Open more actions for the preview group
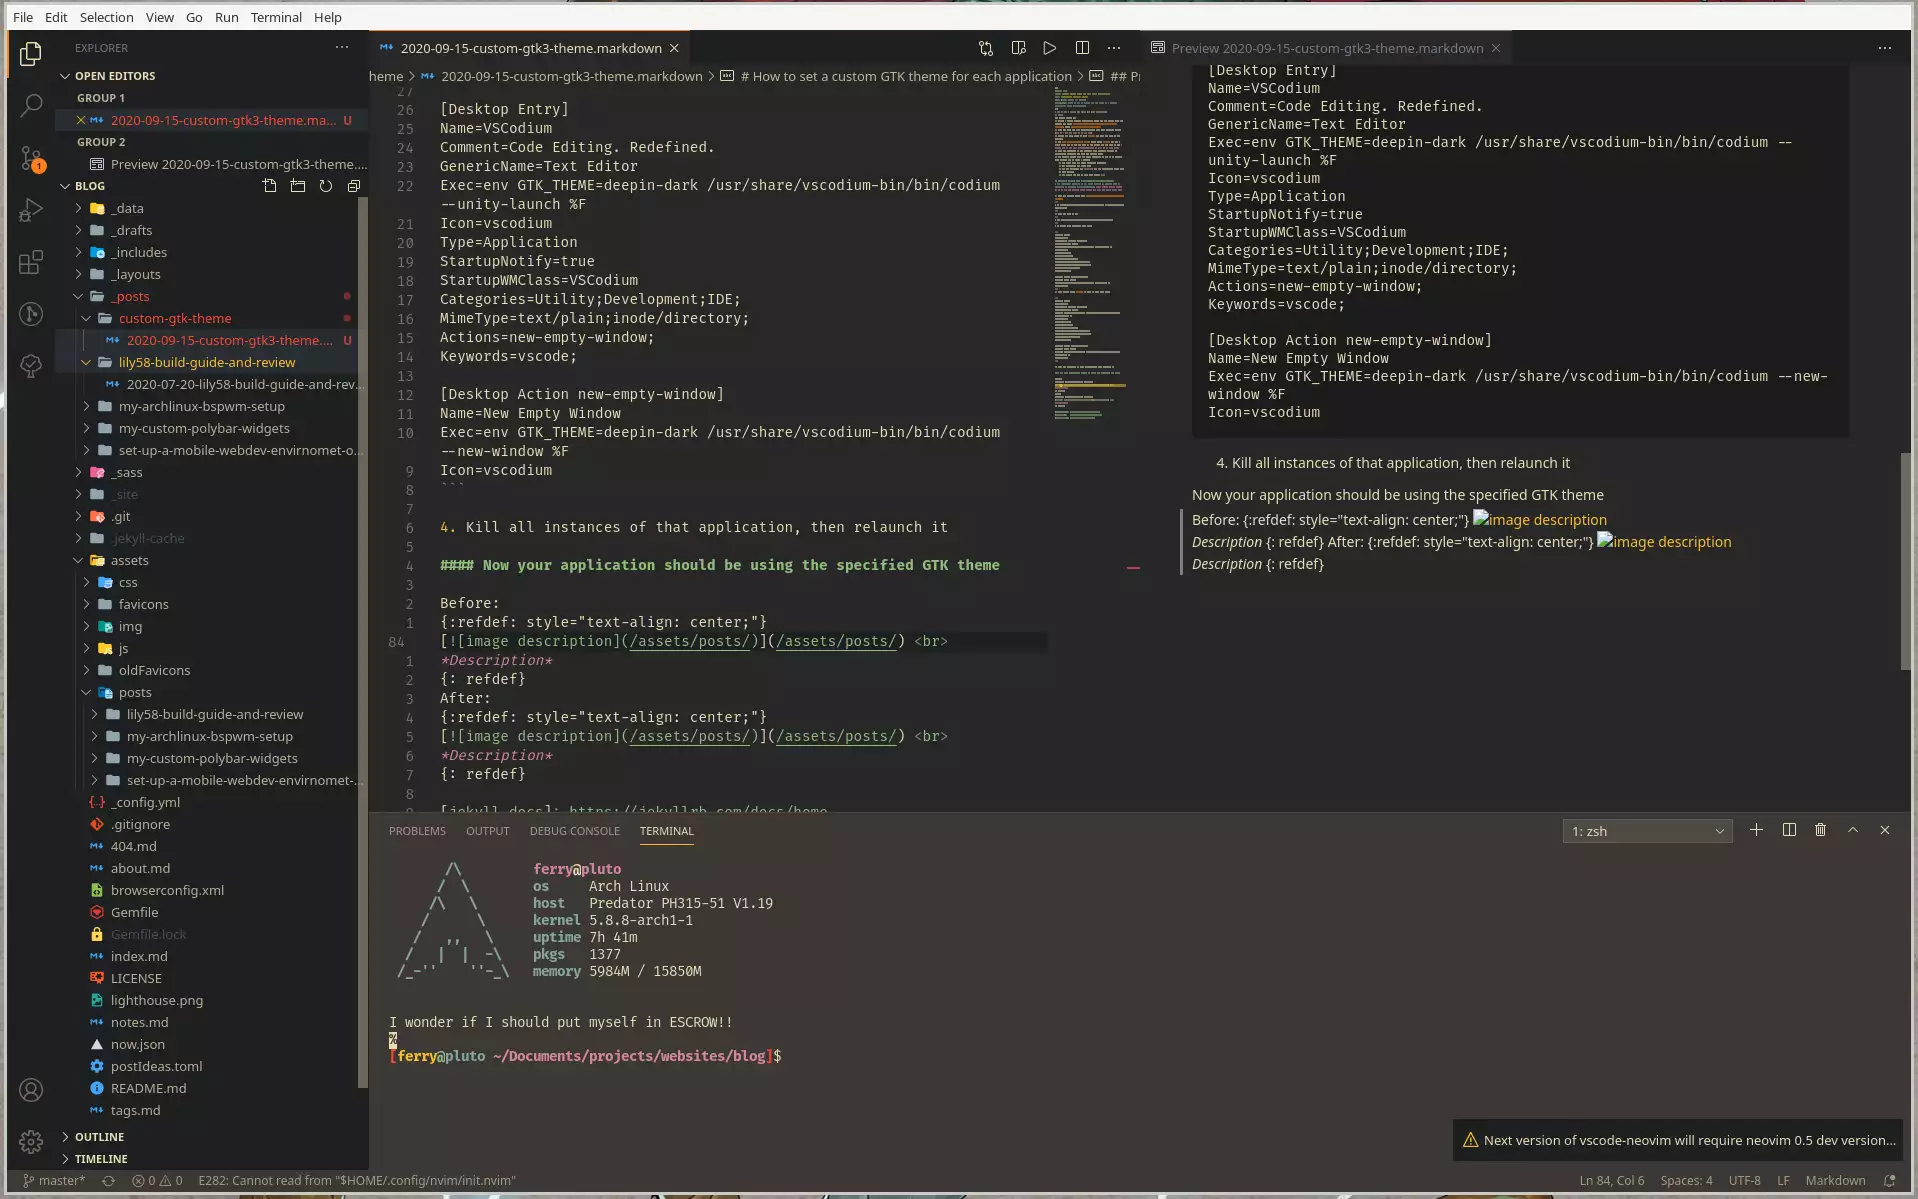1918x1199 pixels. click(1885, 48)
